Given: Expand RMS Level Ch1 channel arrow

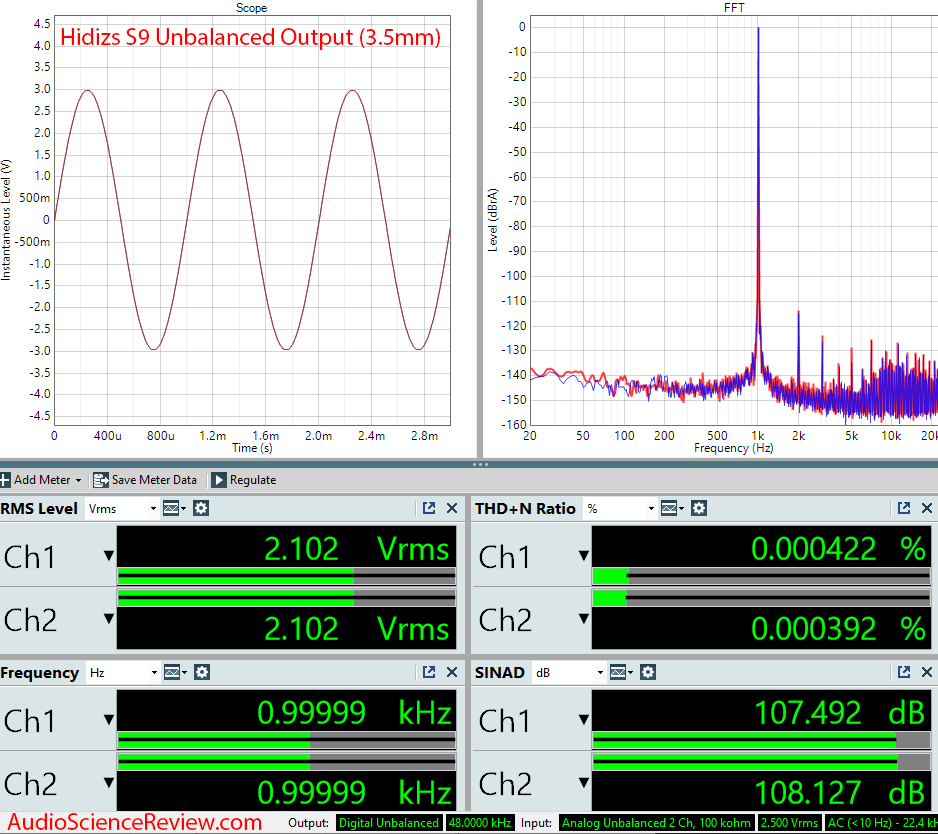Looking at the screenshot, I should (109, 556).
